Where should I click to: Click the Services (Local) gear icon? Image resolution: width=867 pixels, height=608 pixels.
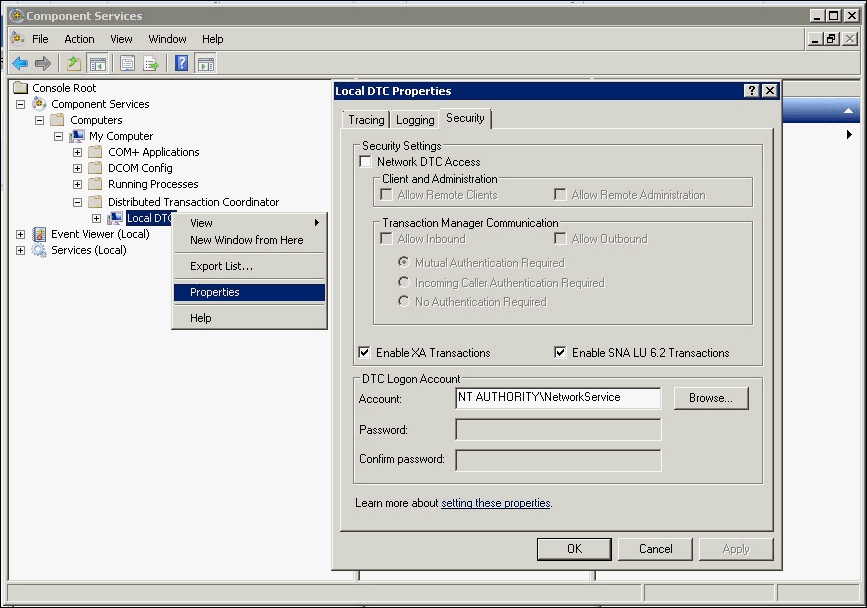coord(39,250)
